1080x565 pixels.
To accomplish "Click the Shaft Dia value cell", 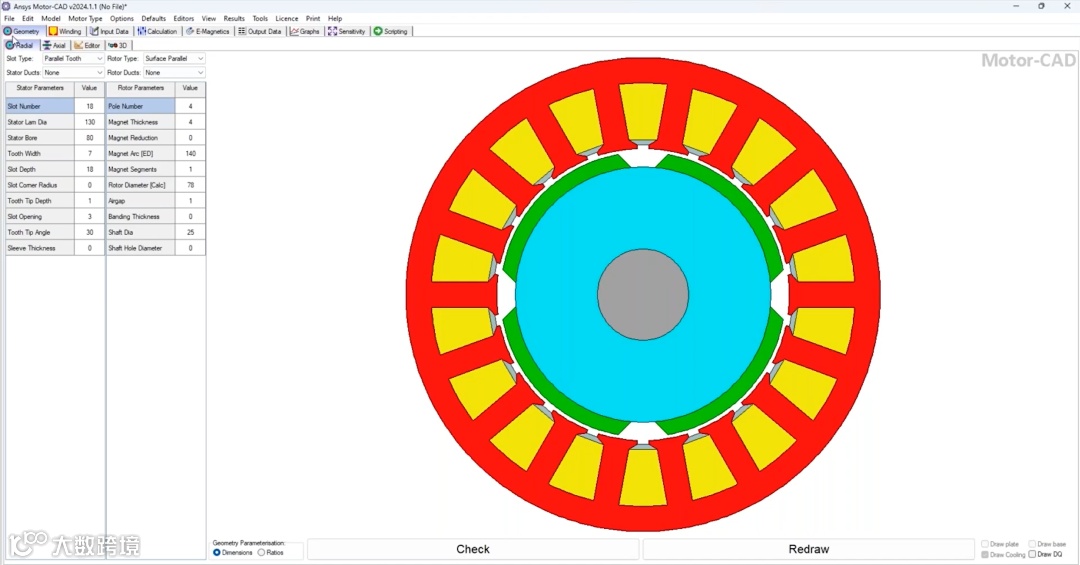I will click(x=190, y=232).
